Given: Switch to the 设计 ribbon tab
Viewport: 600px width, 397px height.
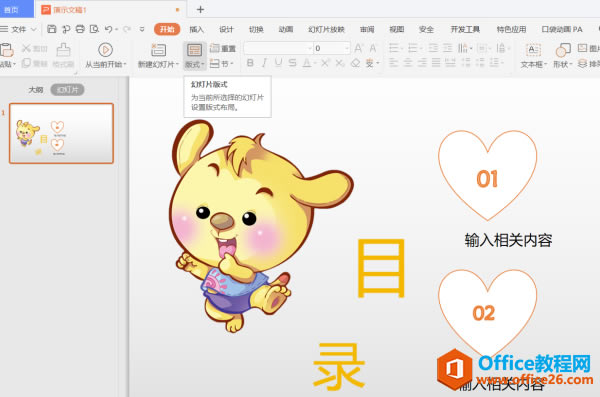Looking at the screenshot, I should 226,29.
